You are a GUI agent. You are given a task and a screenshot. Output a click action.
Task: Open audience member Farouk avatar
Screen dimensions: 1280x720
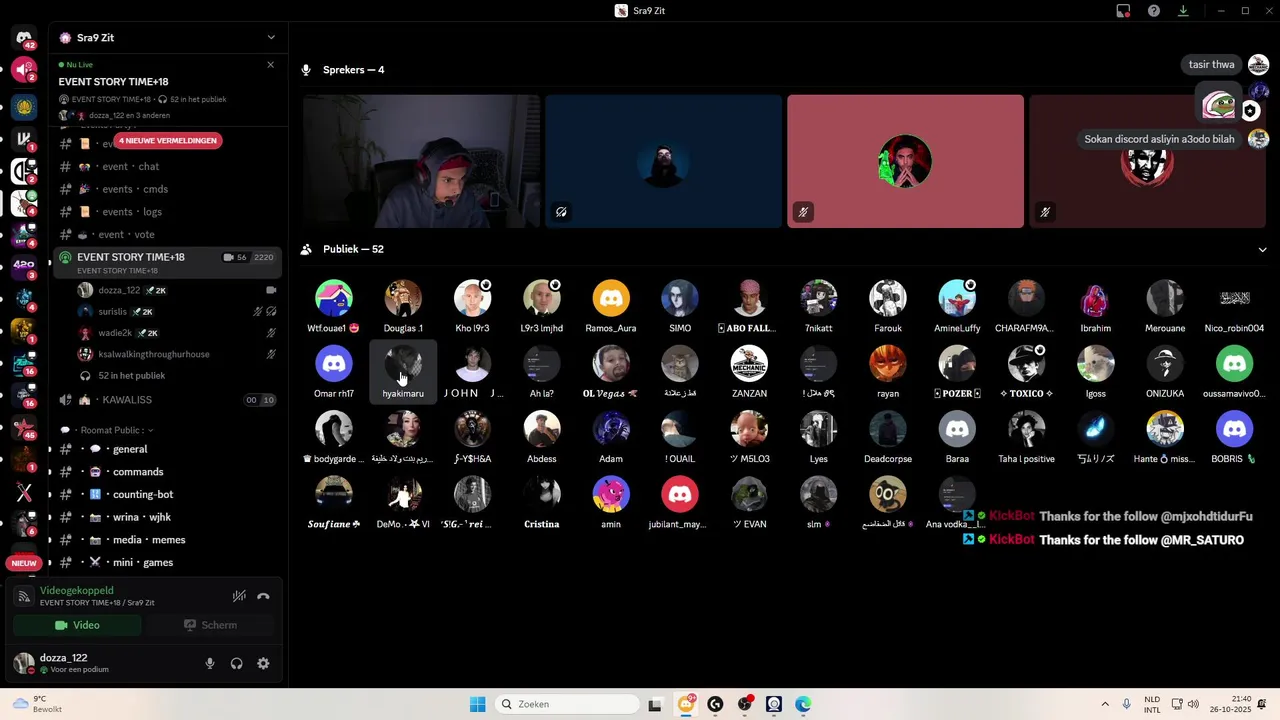tap(888, 298)
